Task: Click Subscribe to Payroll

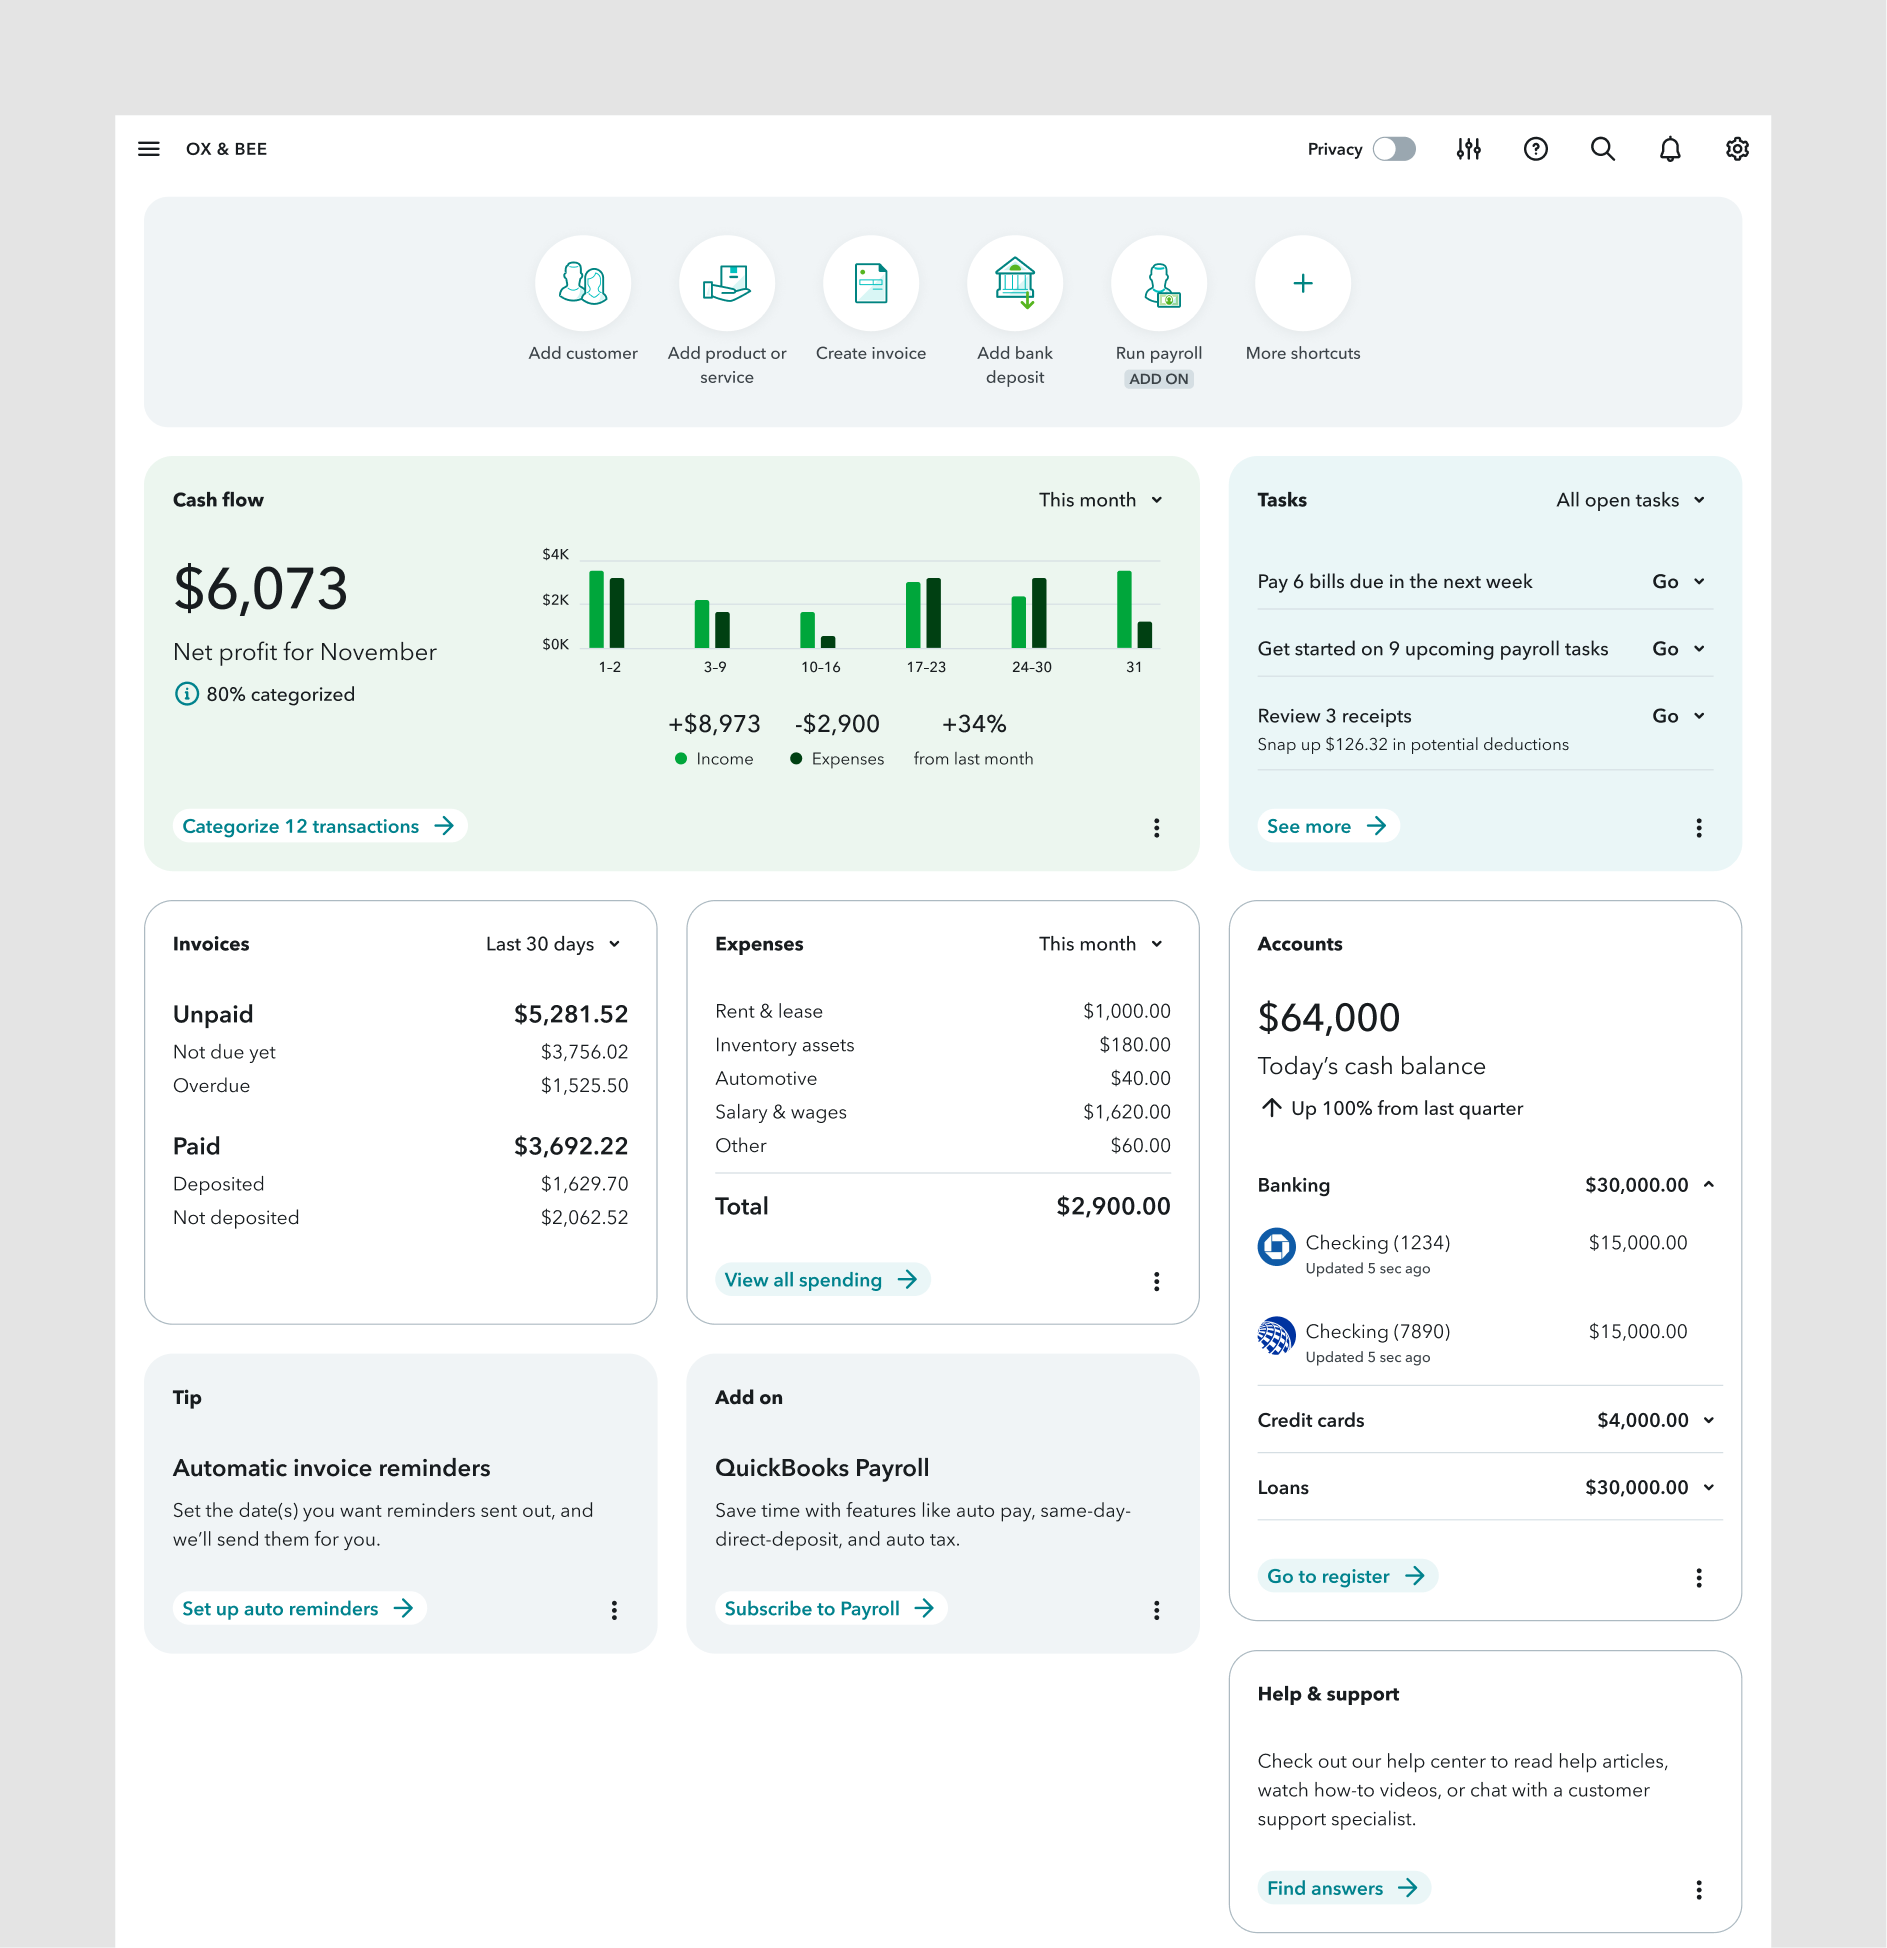Action: (830, 1608)
